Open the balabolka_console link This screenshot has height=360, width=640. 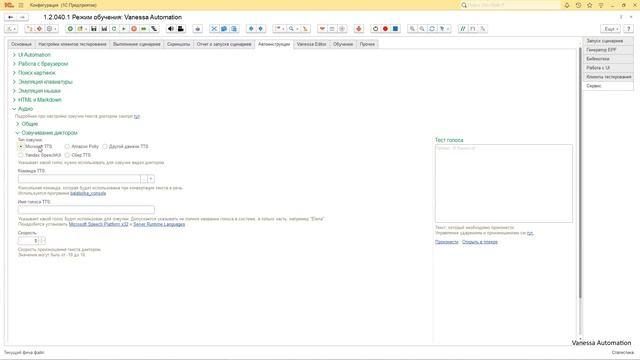(88, 193)
